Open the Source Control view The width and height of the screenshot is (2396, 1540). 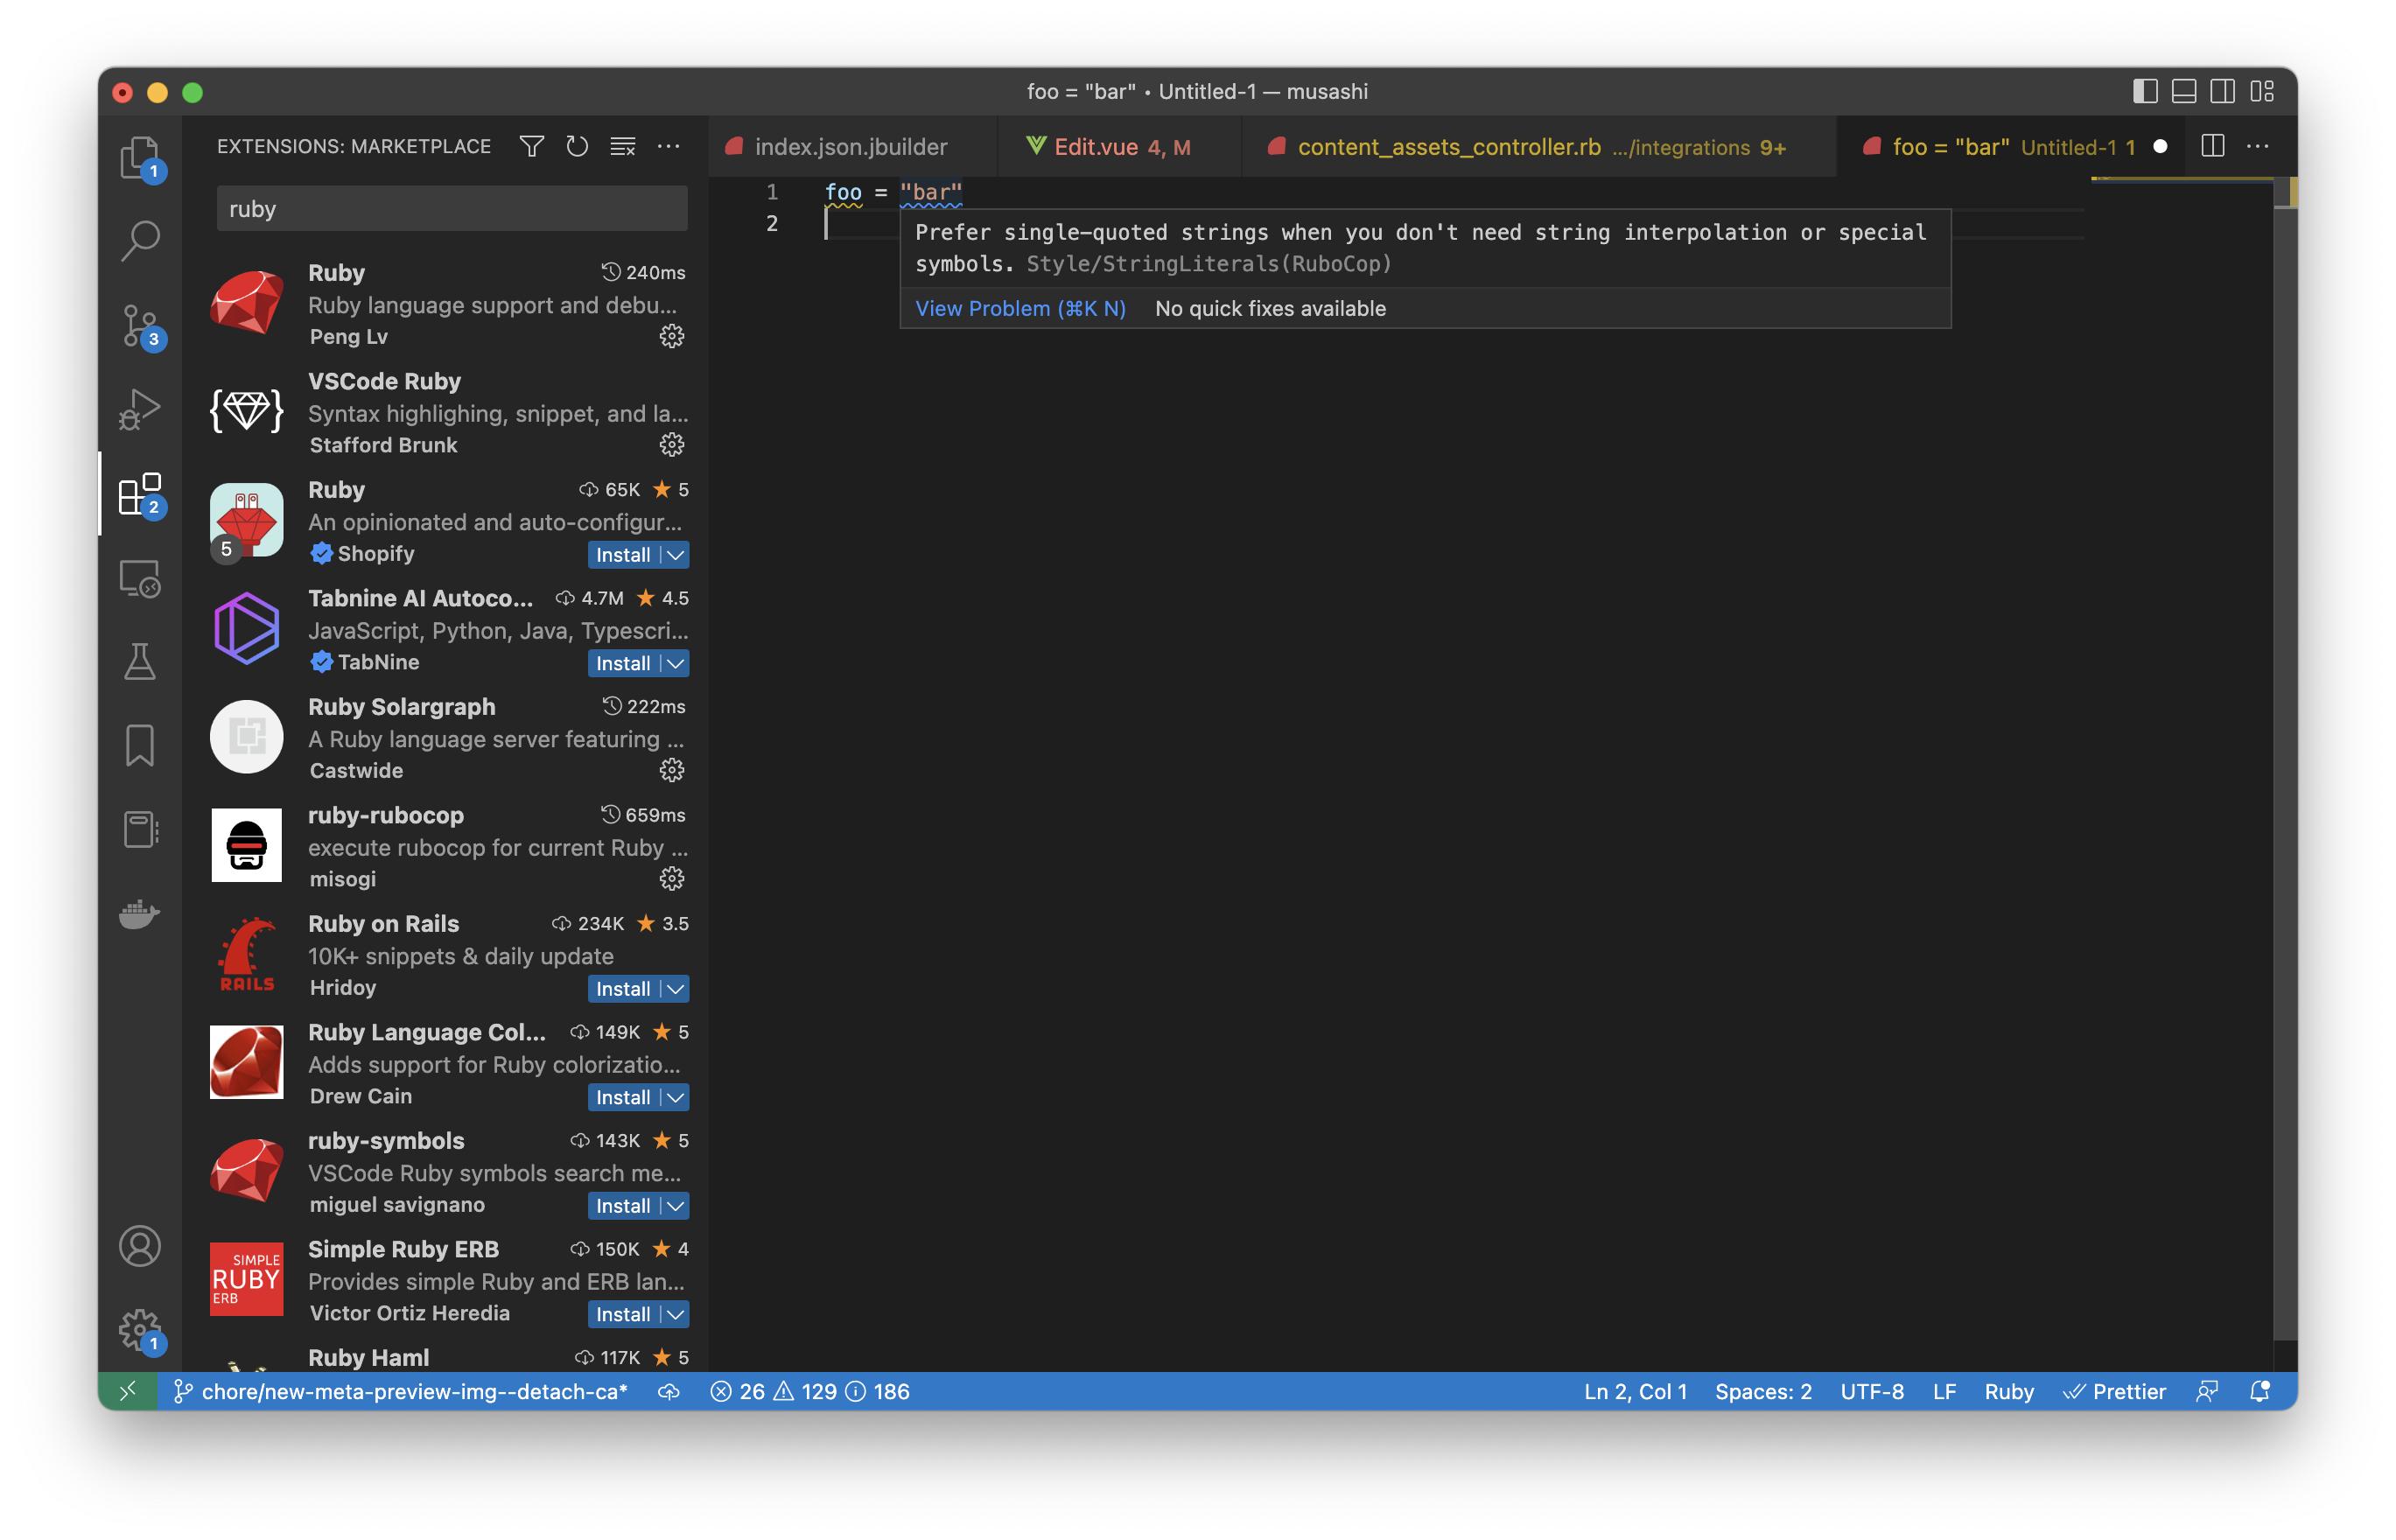coord(139,325)
